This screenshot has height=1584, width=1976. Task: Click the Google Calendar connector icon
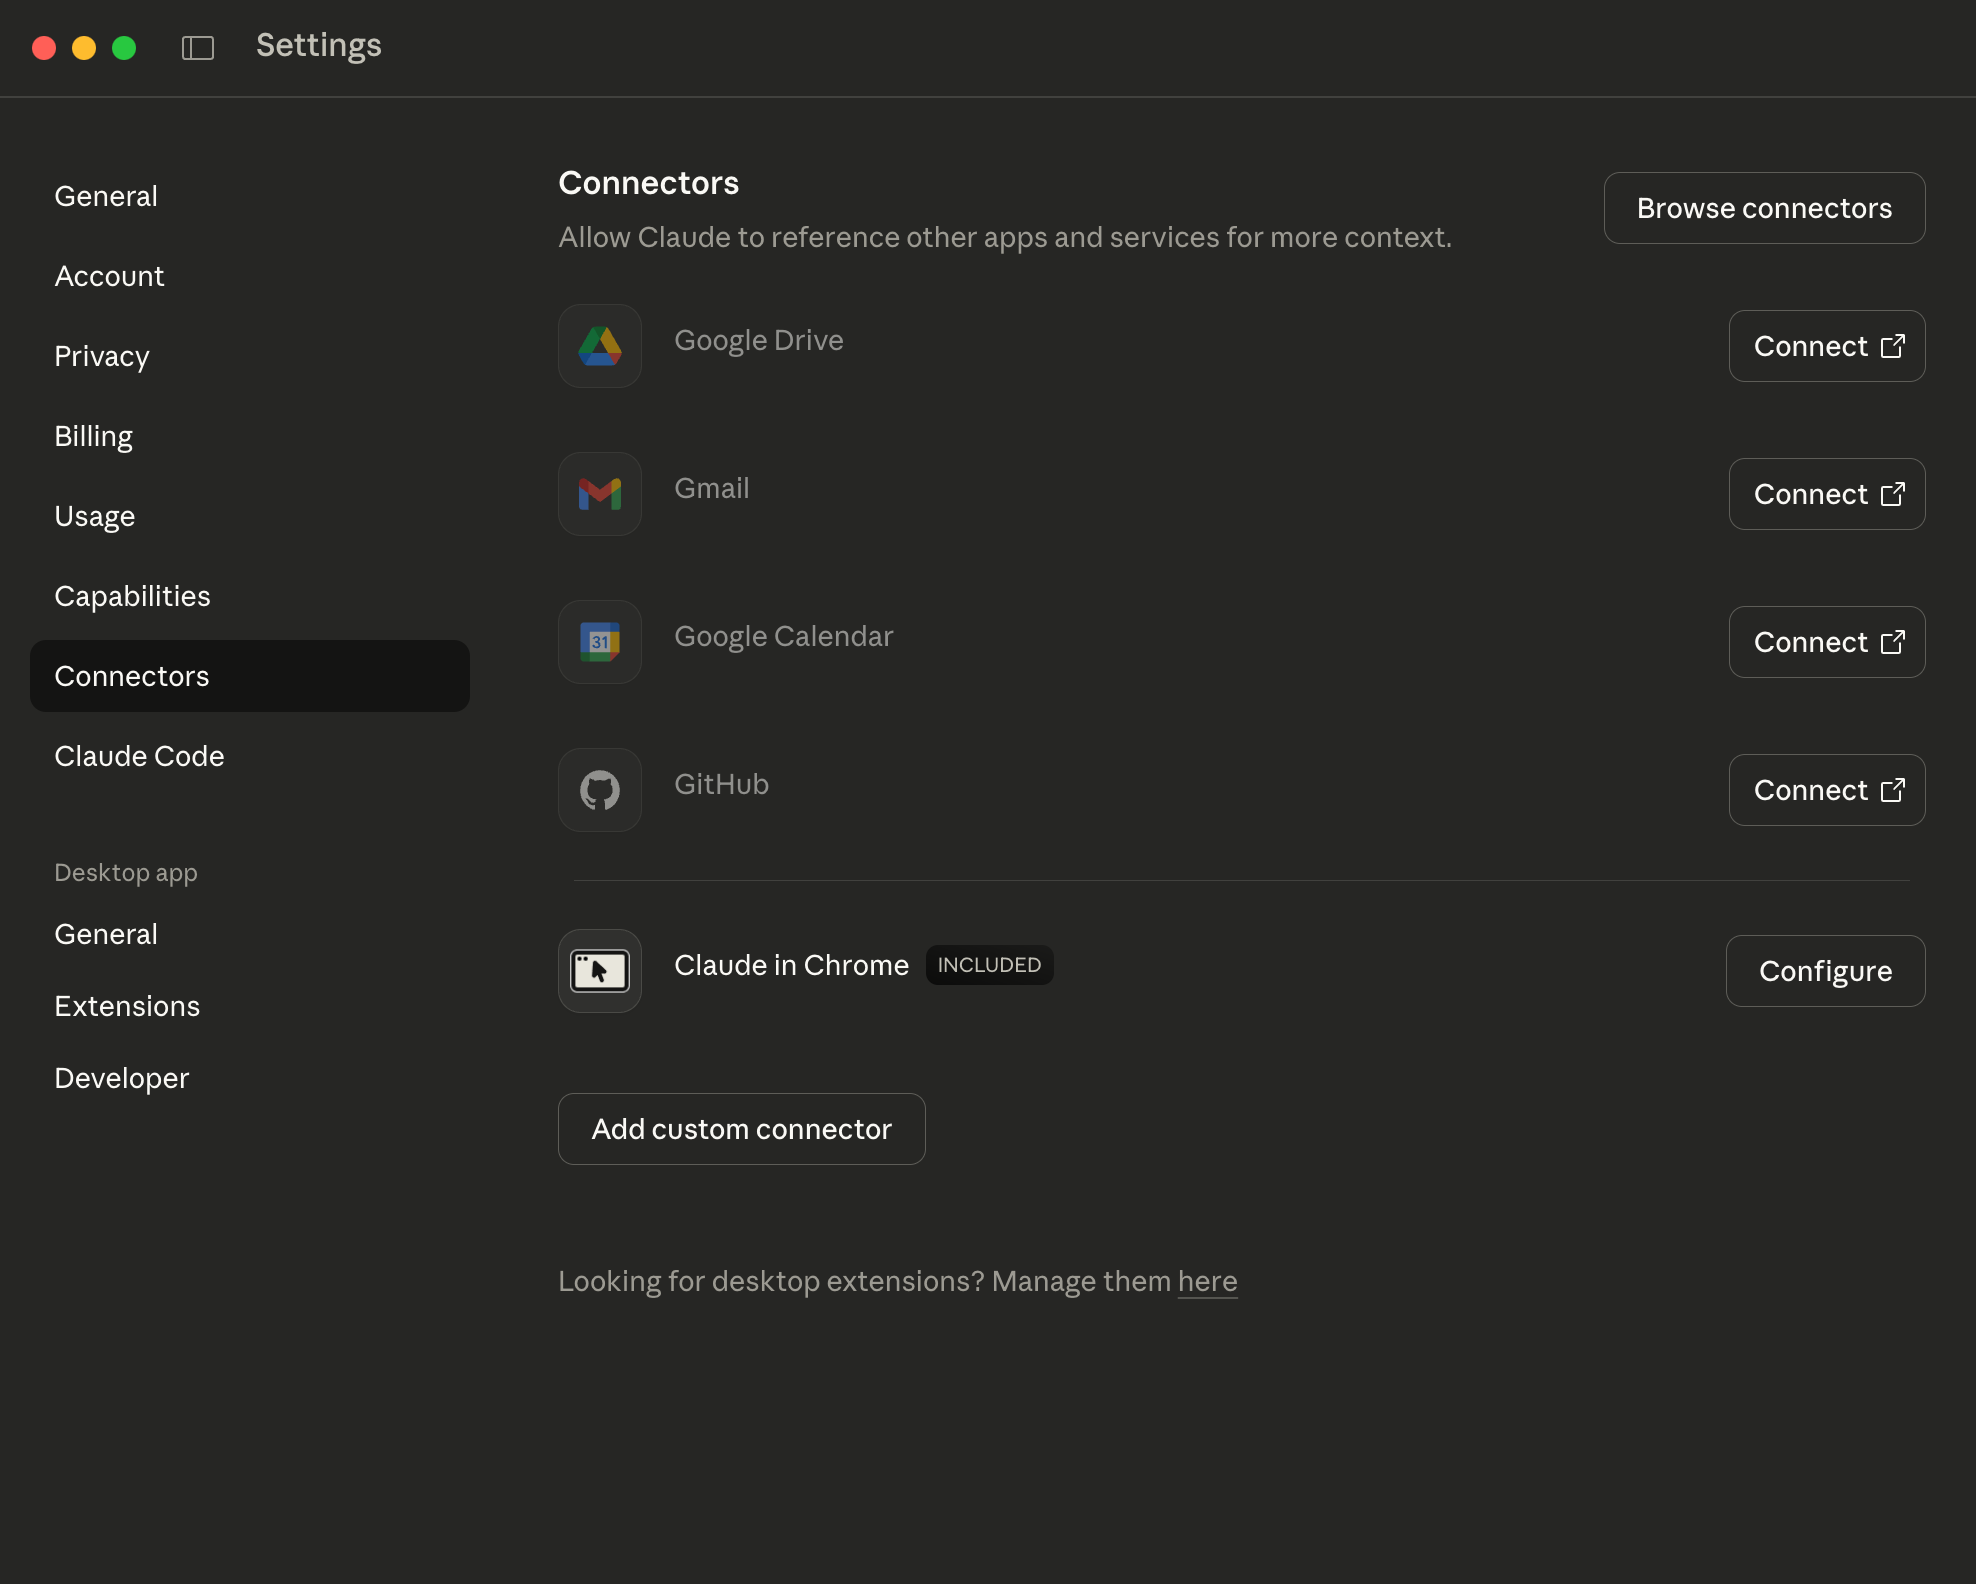pyautogui.click(x=599, y=641)
